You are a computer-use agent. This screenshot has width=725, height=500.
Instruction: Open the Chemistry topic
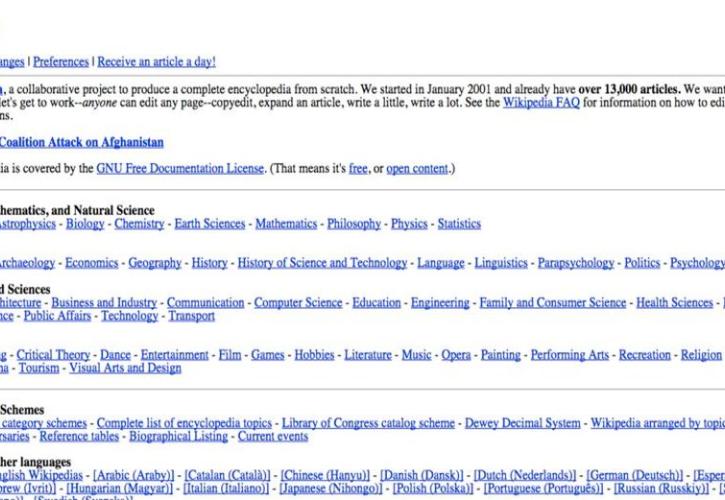pyautogui.click(x=139, y=224)
